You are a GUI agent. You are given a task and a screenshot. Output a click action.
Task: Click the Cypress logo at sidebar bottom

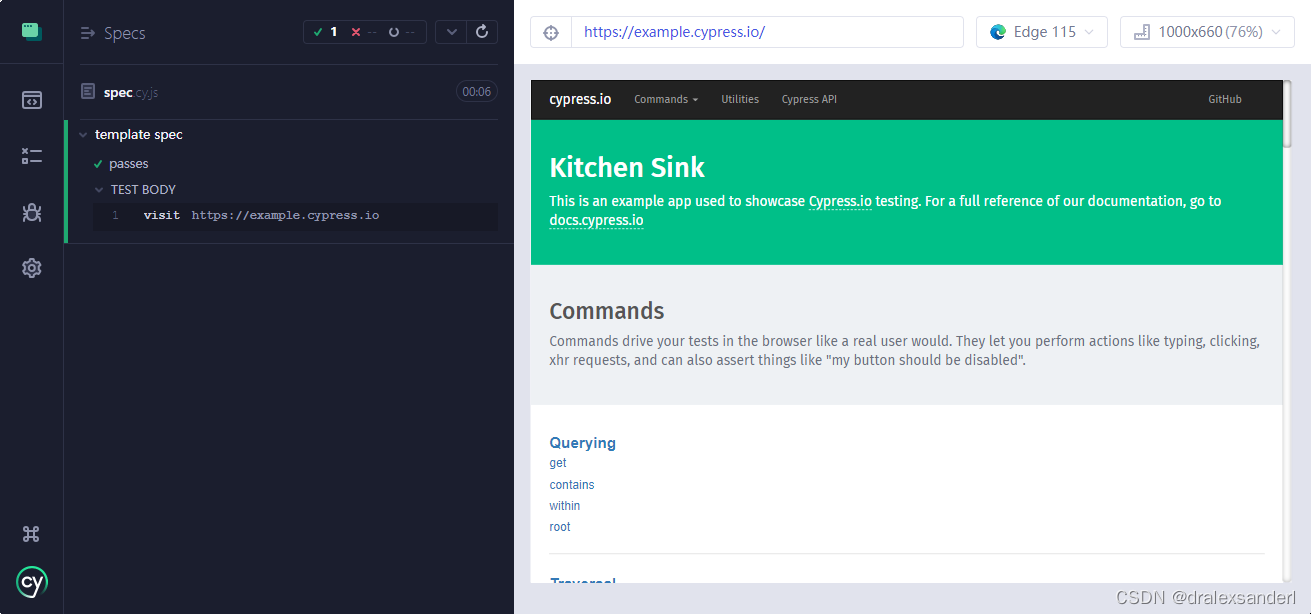click(x=31, y=582)
